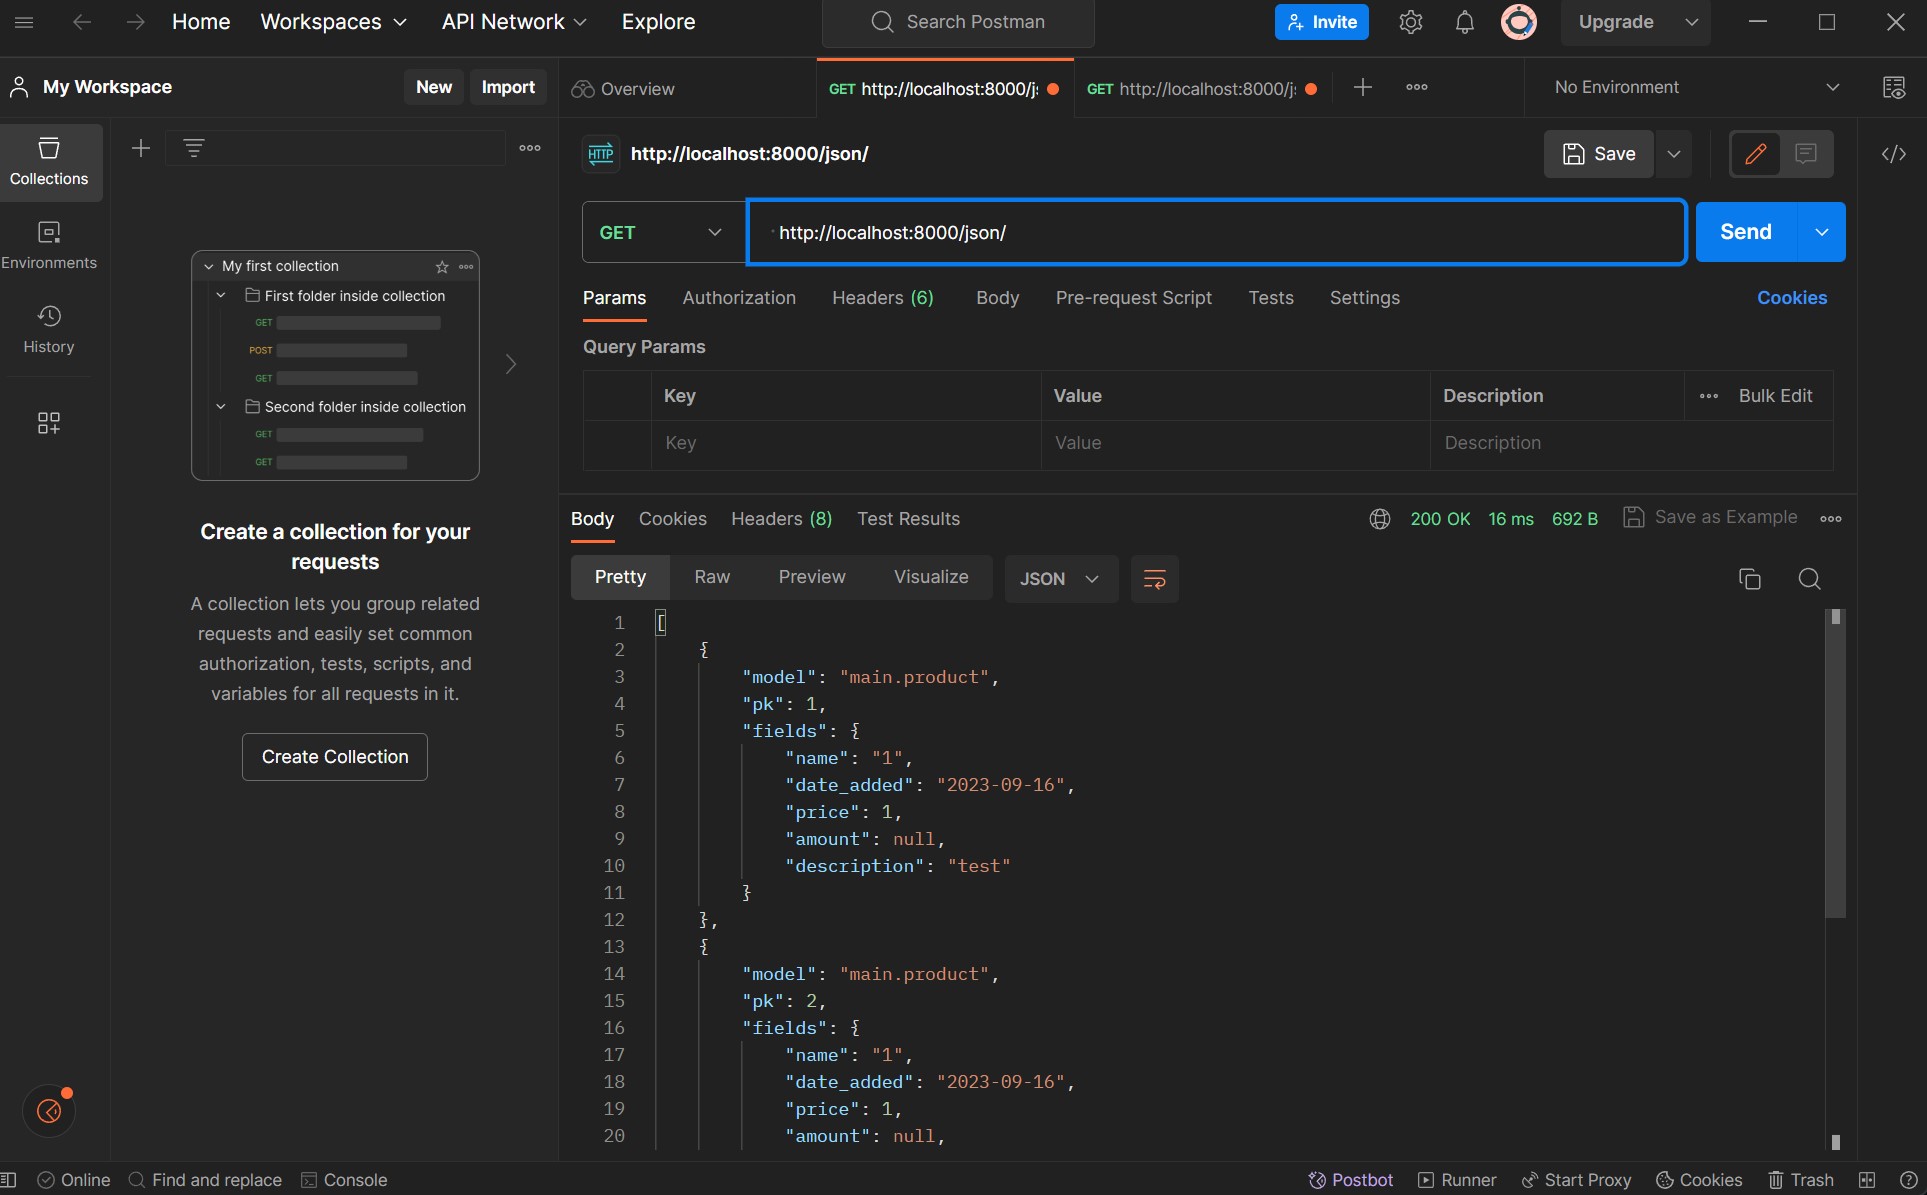The width and height of the screenshot is (1927, 1195).
Task: Switch to the Authorization tab
Action: (x=741, y=297)
